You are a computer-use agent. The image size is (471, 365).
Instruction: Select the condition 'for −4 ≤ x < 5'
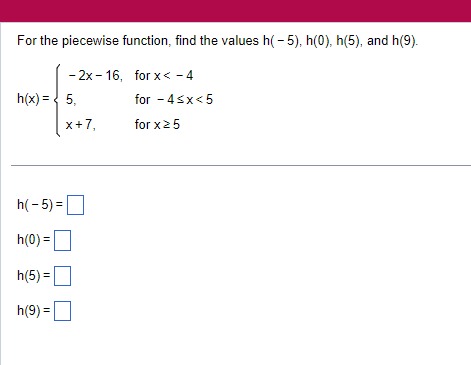(x=174, y=99)
